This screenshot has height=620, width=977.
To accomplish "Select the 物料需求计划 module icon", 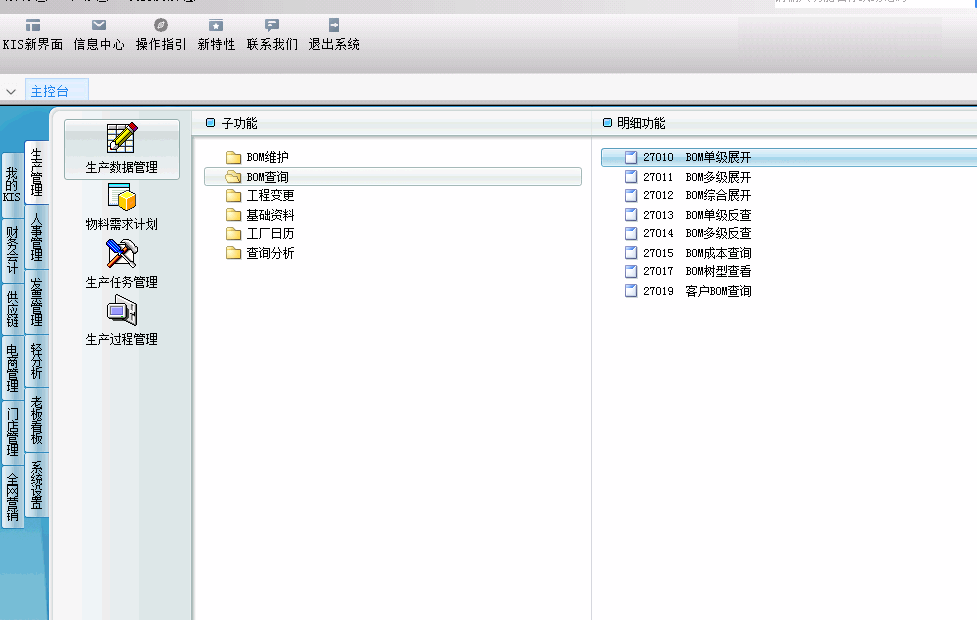I will (x=121, y=198).
